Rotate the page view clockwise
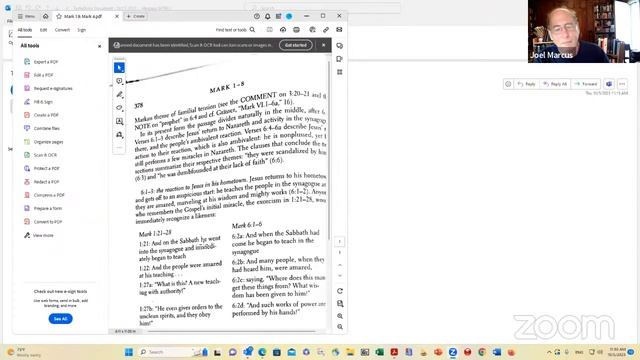This screenshot has width=640, height=360. tap(340, 291)
